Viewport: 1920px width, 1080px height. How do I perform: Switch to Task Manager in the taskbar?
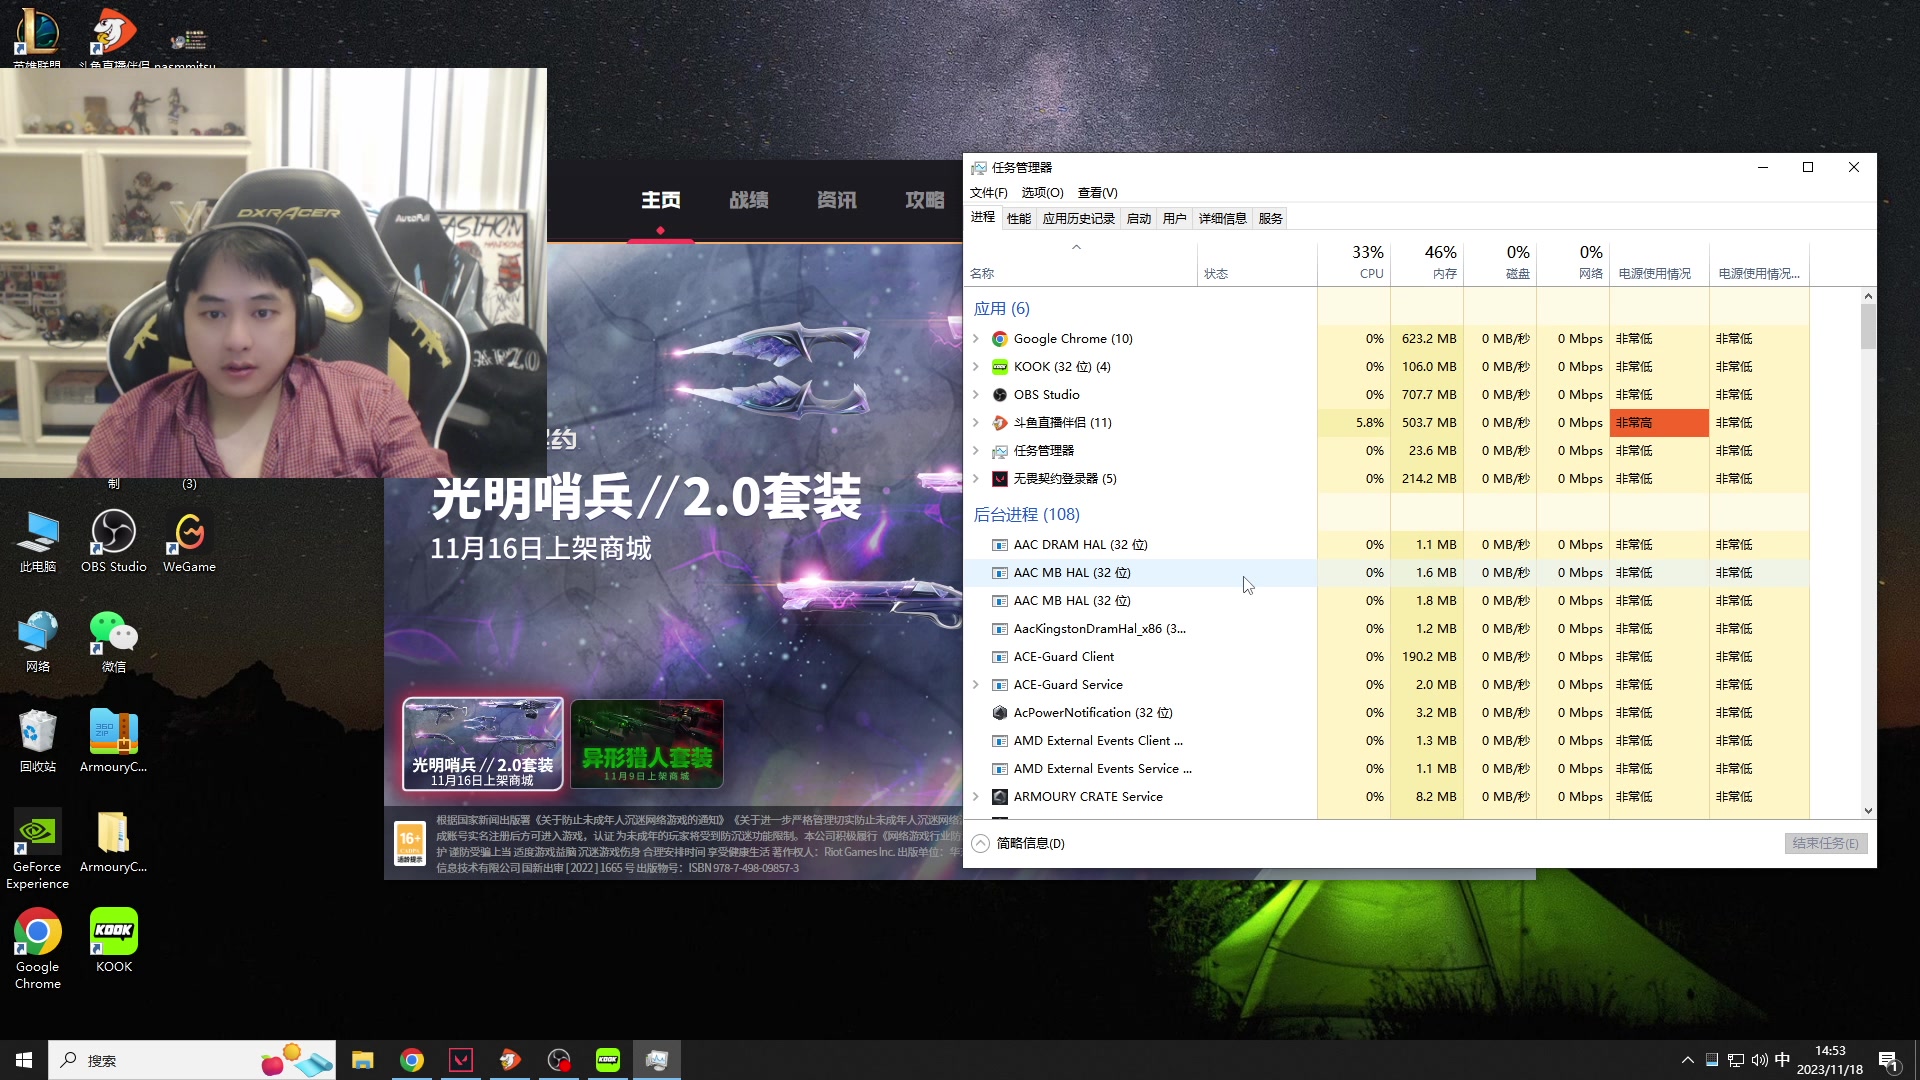(x=656, y=1060)
